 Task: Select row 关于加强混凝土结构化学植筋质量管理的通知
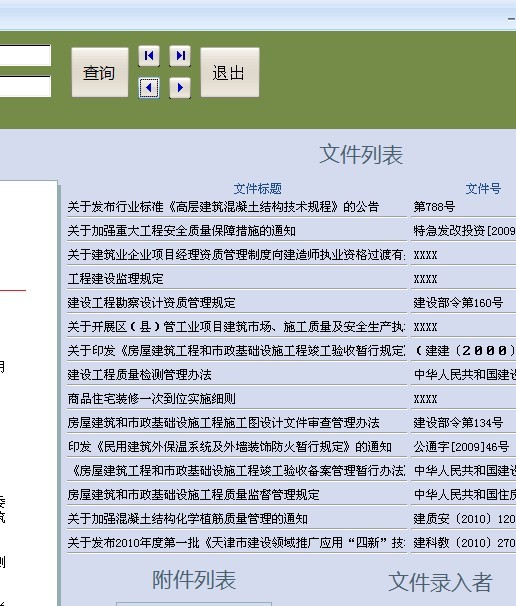(237, 518)
